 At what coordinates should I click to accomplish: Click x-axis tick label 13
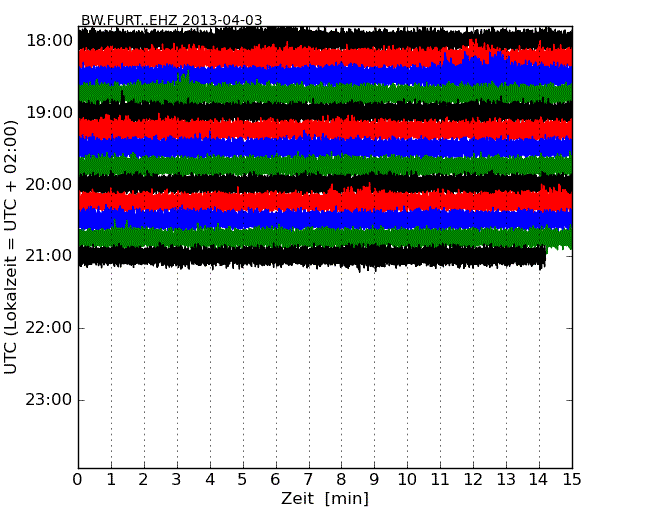[x=506, y=480]
